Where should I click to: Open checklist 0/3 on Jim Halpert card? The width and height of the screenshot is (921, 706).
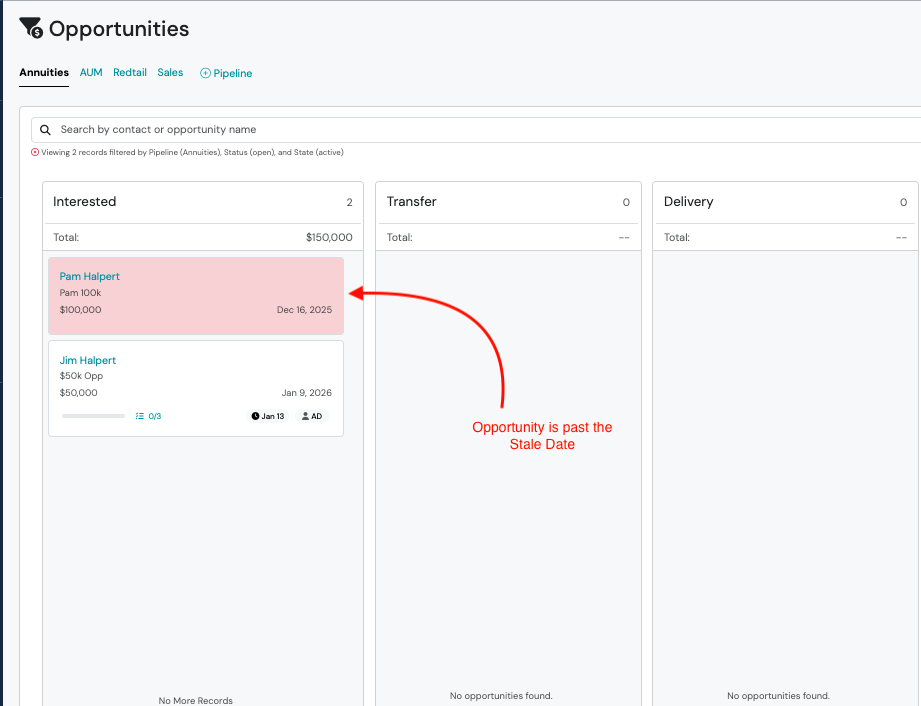148,416
